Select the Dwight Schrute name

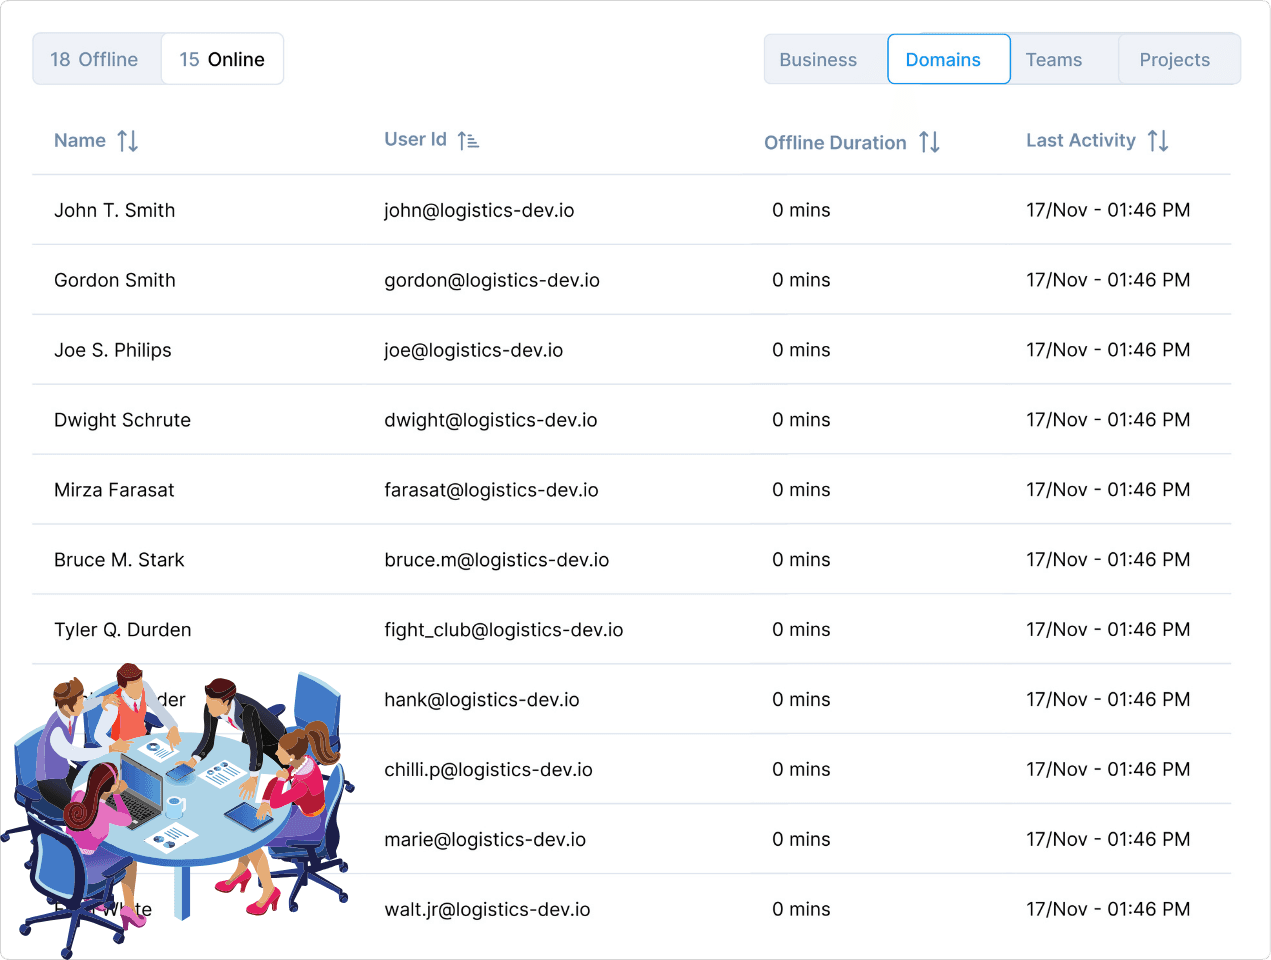coord(122,420)
